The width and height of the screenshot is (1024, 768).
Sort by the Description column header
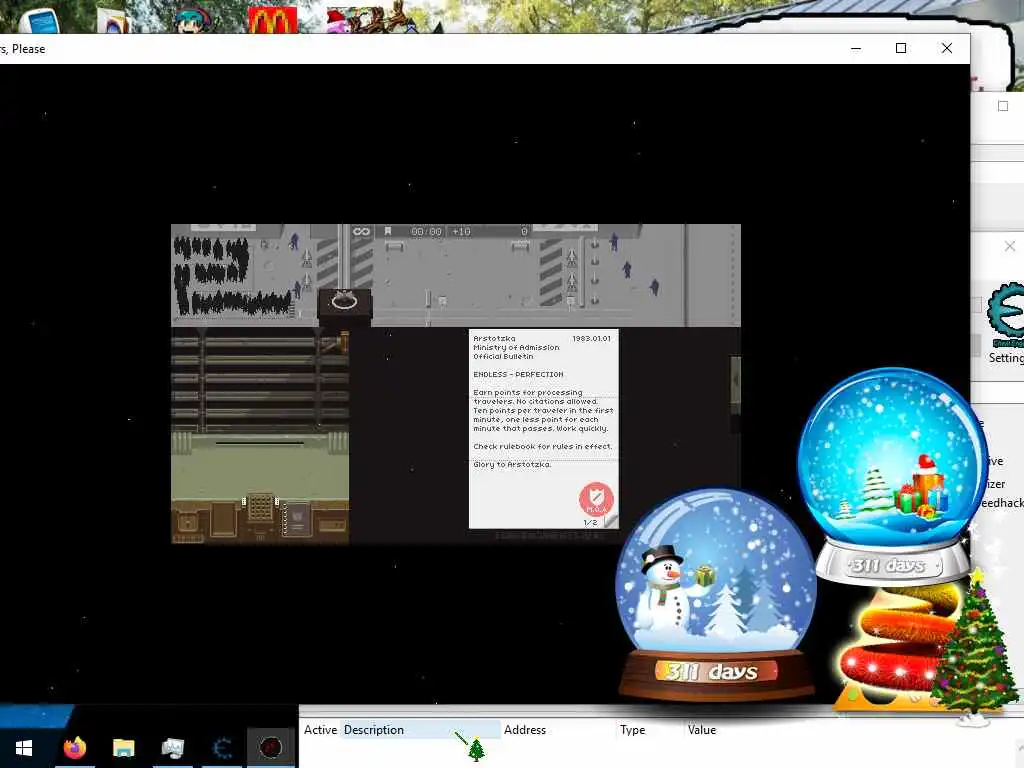tap(421, 729)
